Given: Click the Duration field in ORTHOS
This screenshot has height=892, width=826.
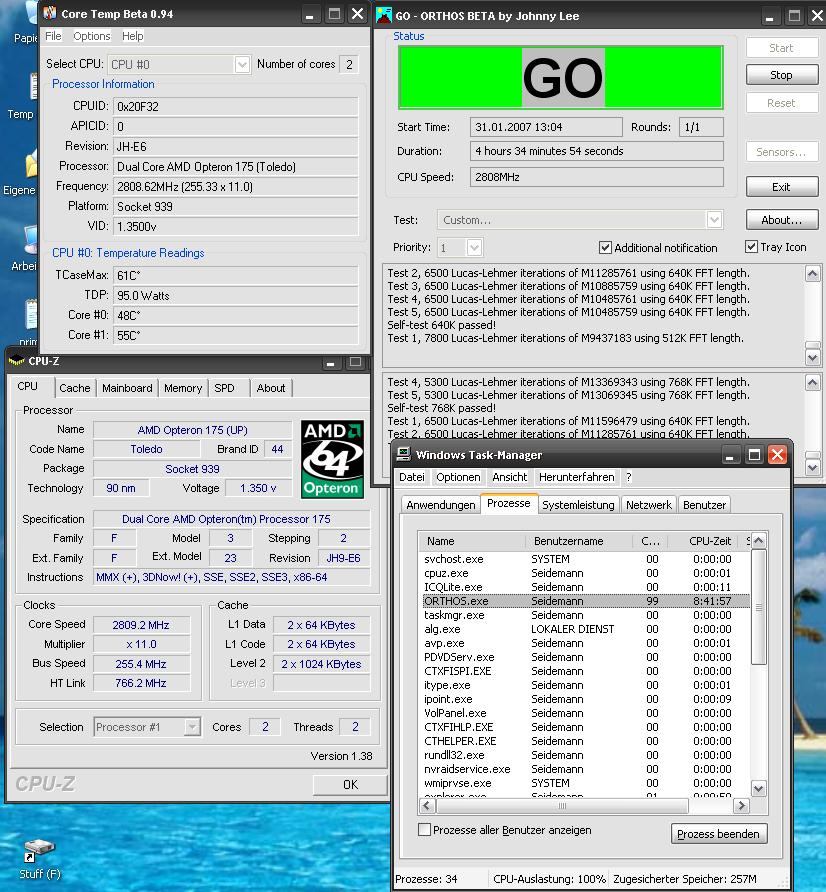Looking at the screenshot, I should [597, 151].
